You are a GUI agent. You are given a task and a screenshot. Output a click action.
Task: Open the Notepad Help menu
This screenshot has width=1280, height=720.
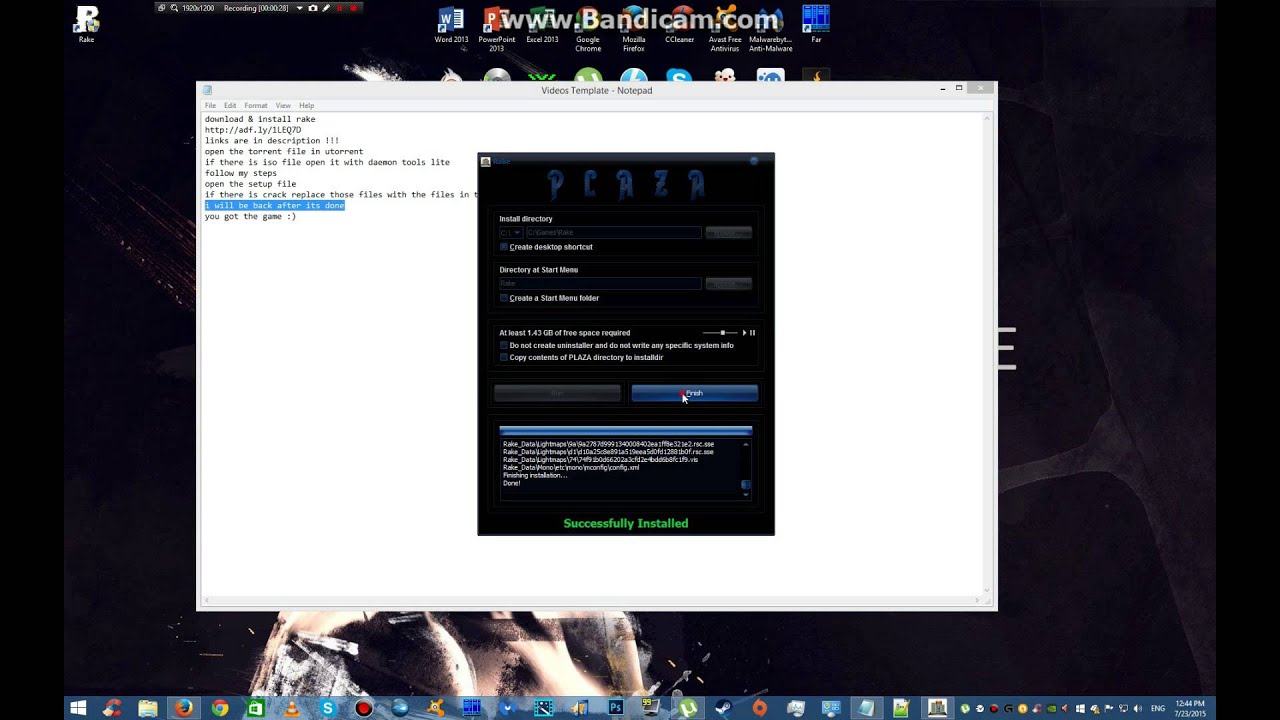[306, 105]
